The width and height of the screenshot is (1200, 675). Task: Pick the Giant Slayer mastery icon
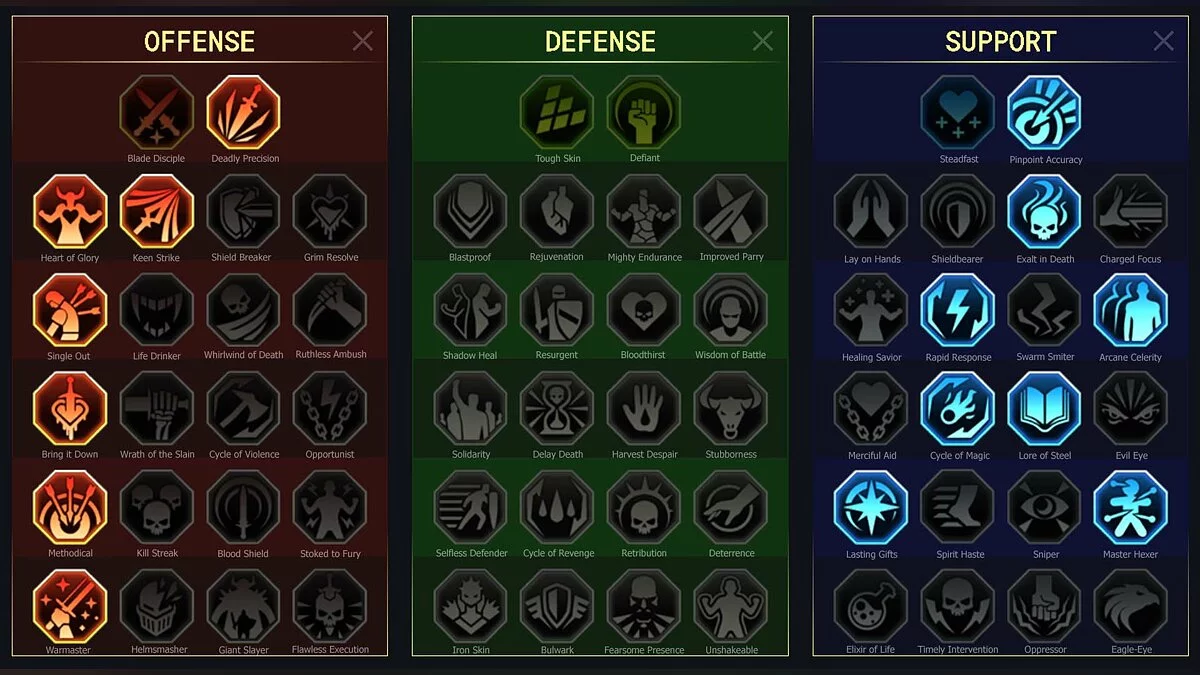244,606
